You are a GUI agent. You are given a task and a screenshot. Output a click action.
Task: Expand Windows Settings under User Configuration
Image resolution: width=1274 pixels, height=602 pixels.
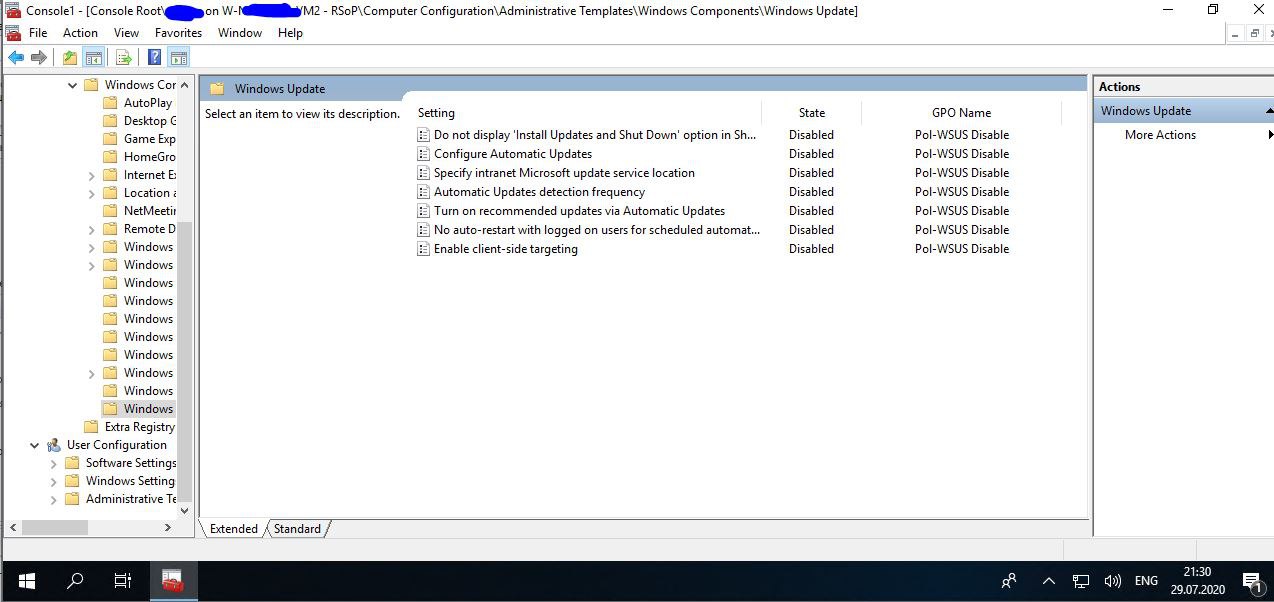click(x=54, y=481)
